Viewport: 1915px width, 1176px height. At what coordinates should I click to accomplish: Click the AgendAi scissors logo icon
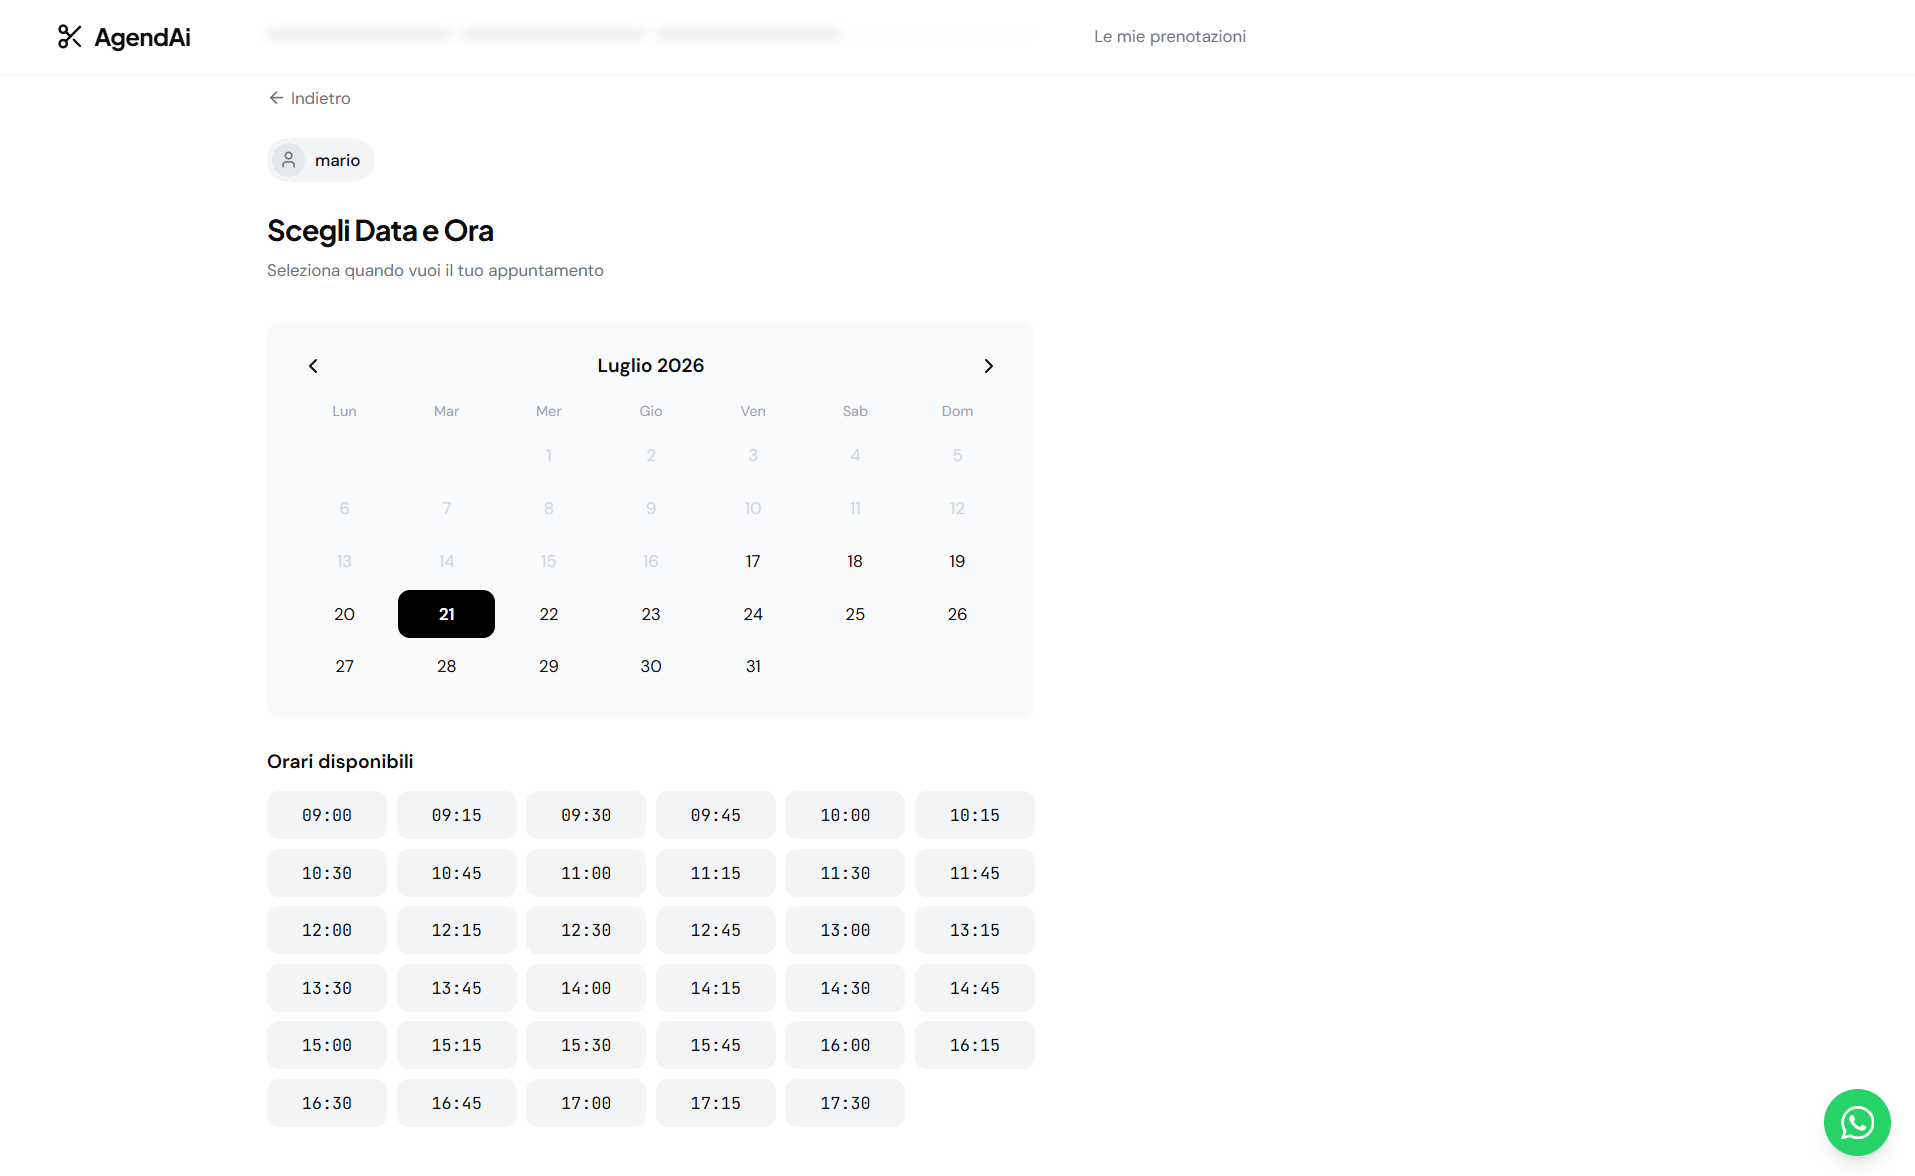69,37
